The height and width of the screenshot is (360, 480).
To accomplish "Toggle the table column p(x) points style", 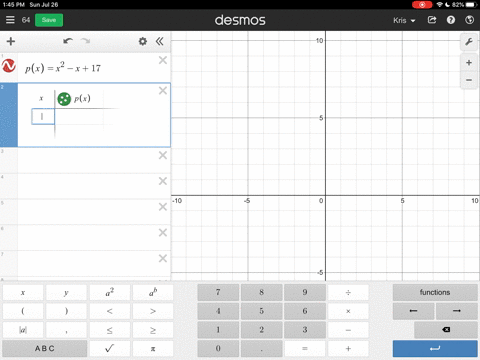I will [64, 99].
